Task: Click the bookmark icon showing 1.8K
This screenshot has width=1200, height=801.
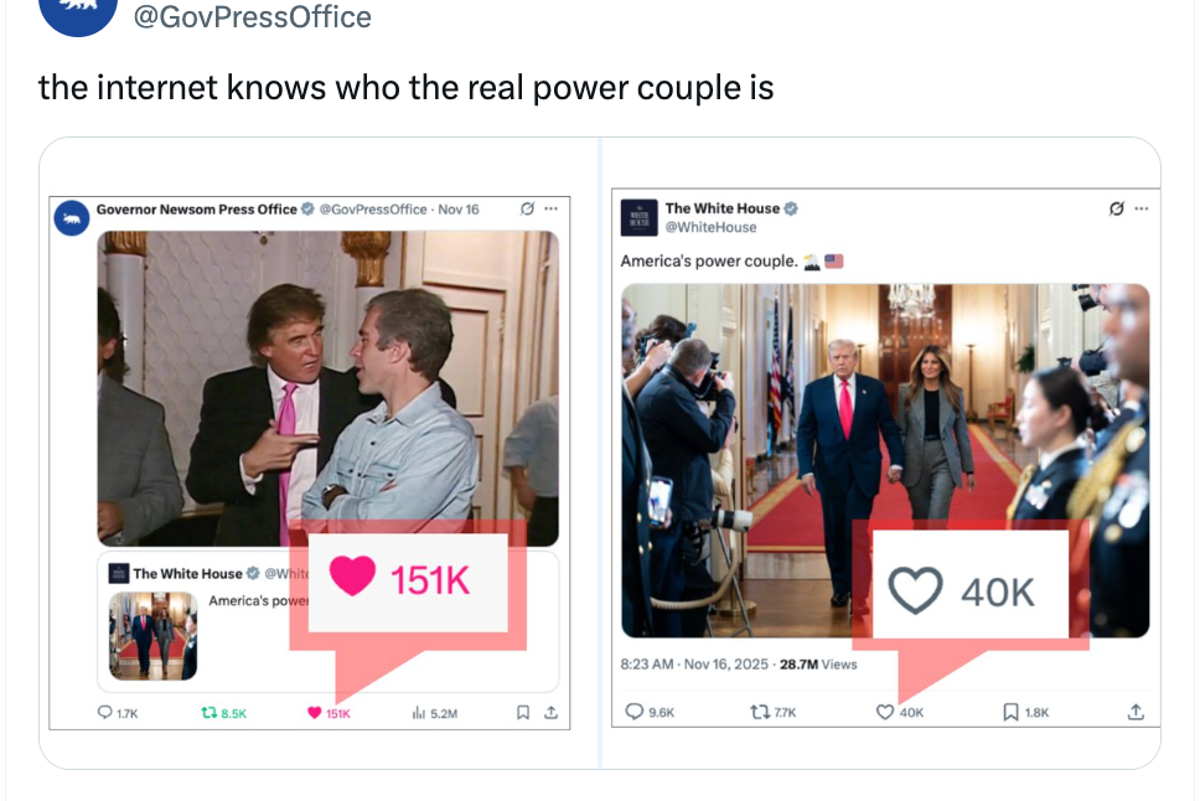Action: [1010, 712]
